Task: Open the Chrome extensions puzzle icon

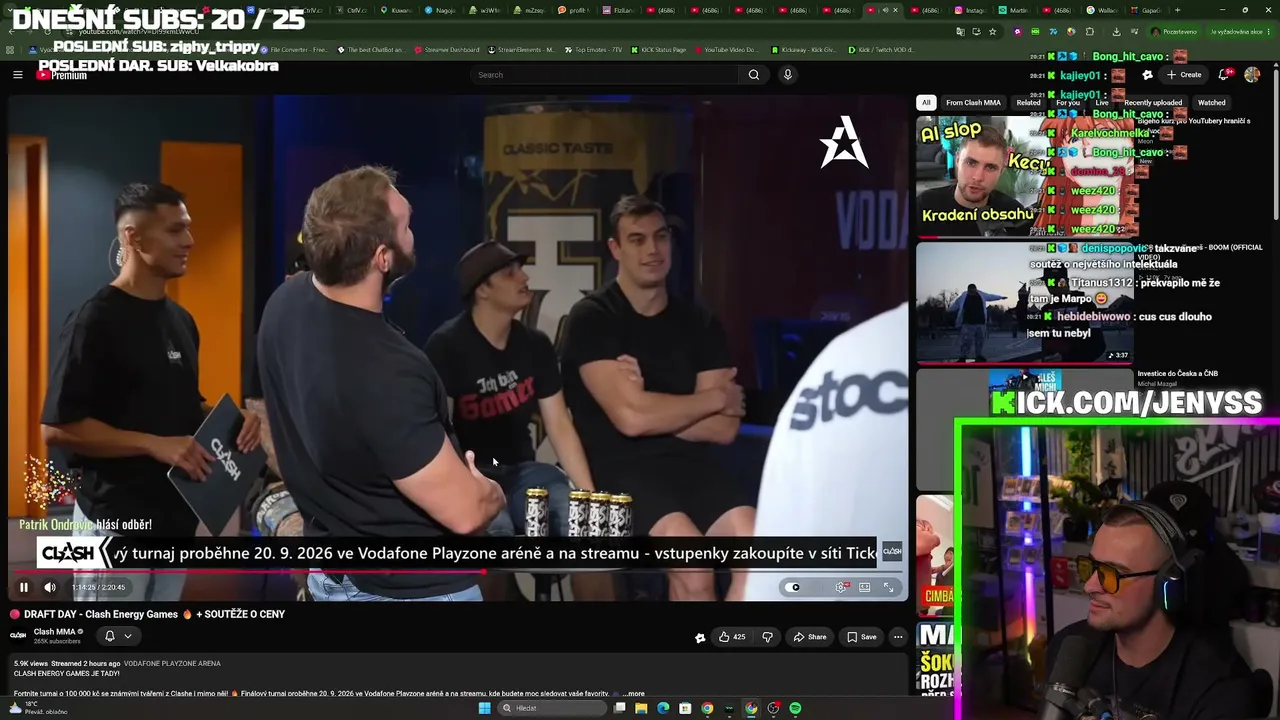Action: point(1090,31)
